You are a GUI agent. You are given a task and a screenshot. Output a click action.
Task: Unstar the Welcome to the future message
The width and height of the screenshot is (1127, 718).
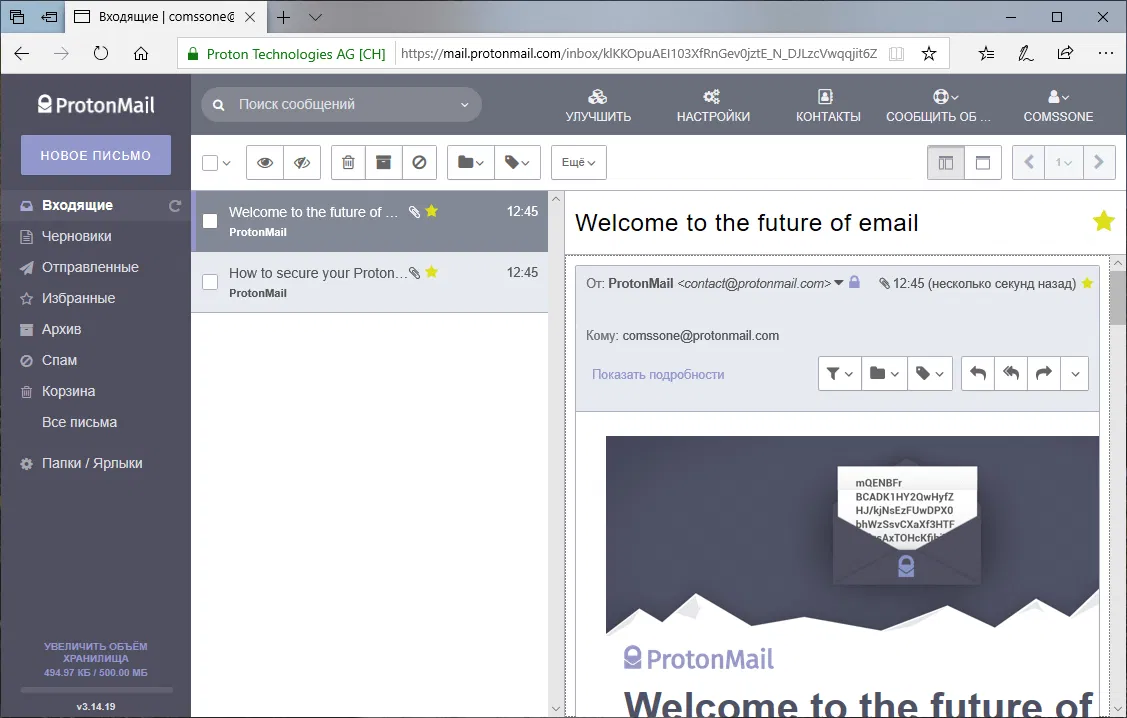pos(432,211)
